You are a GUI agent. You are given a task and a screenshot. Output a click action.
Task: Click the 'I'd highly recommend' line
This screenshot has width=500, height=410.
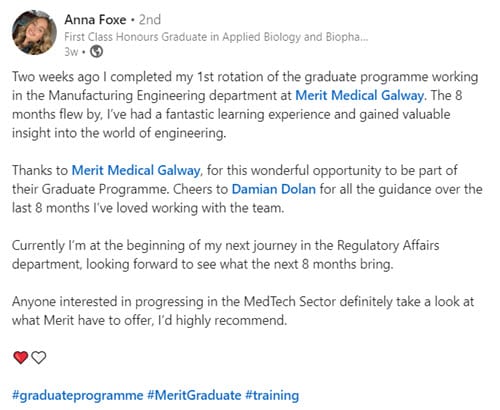149,320
